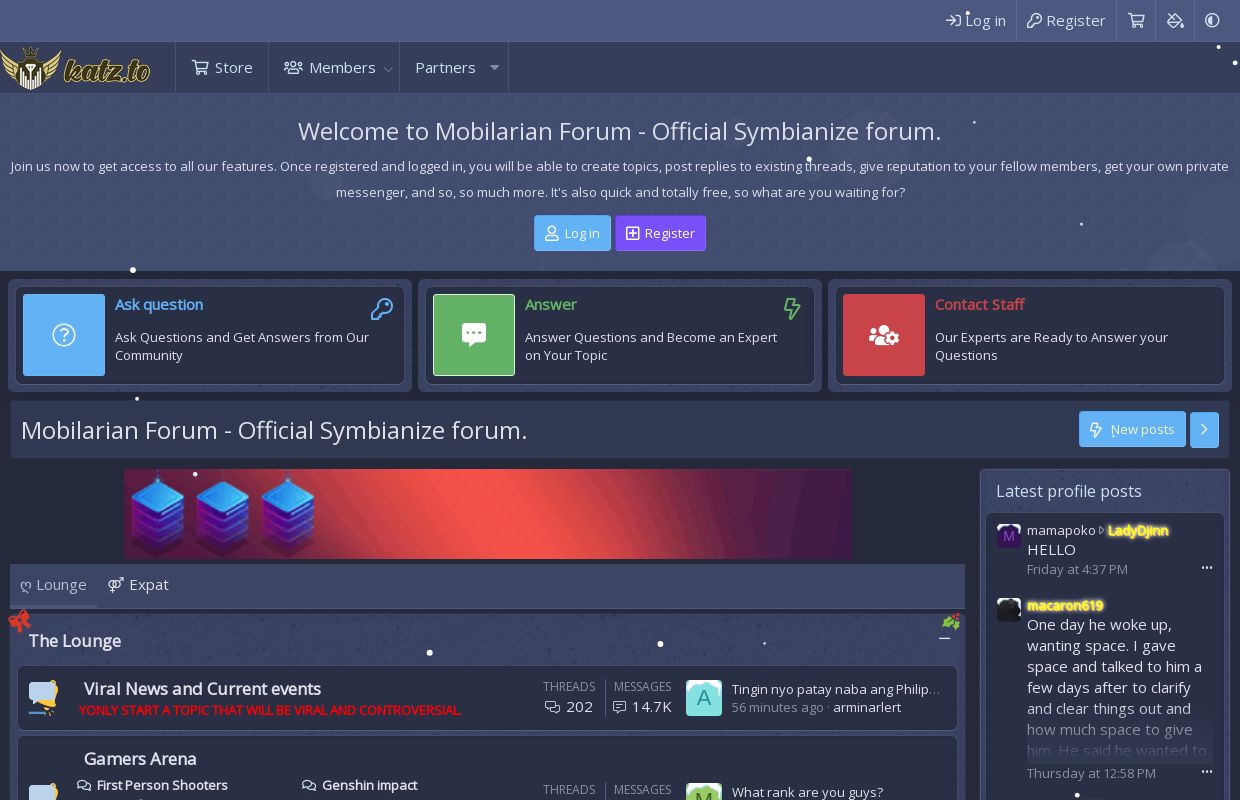Open the options menu on mamapoko's profile post
1240x800 pixels.
coord(1206,567)
